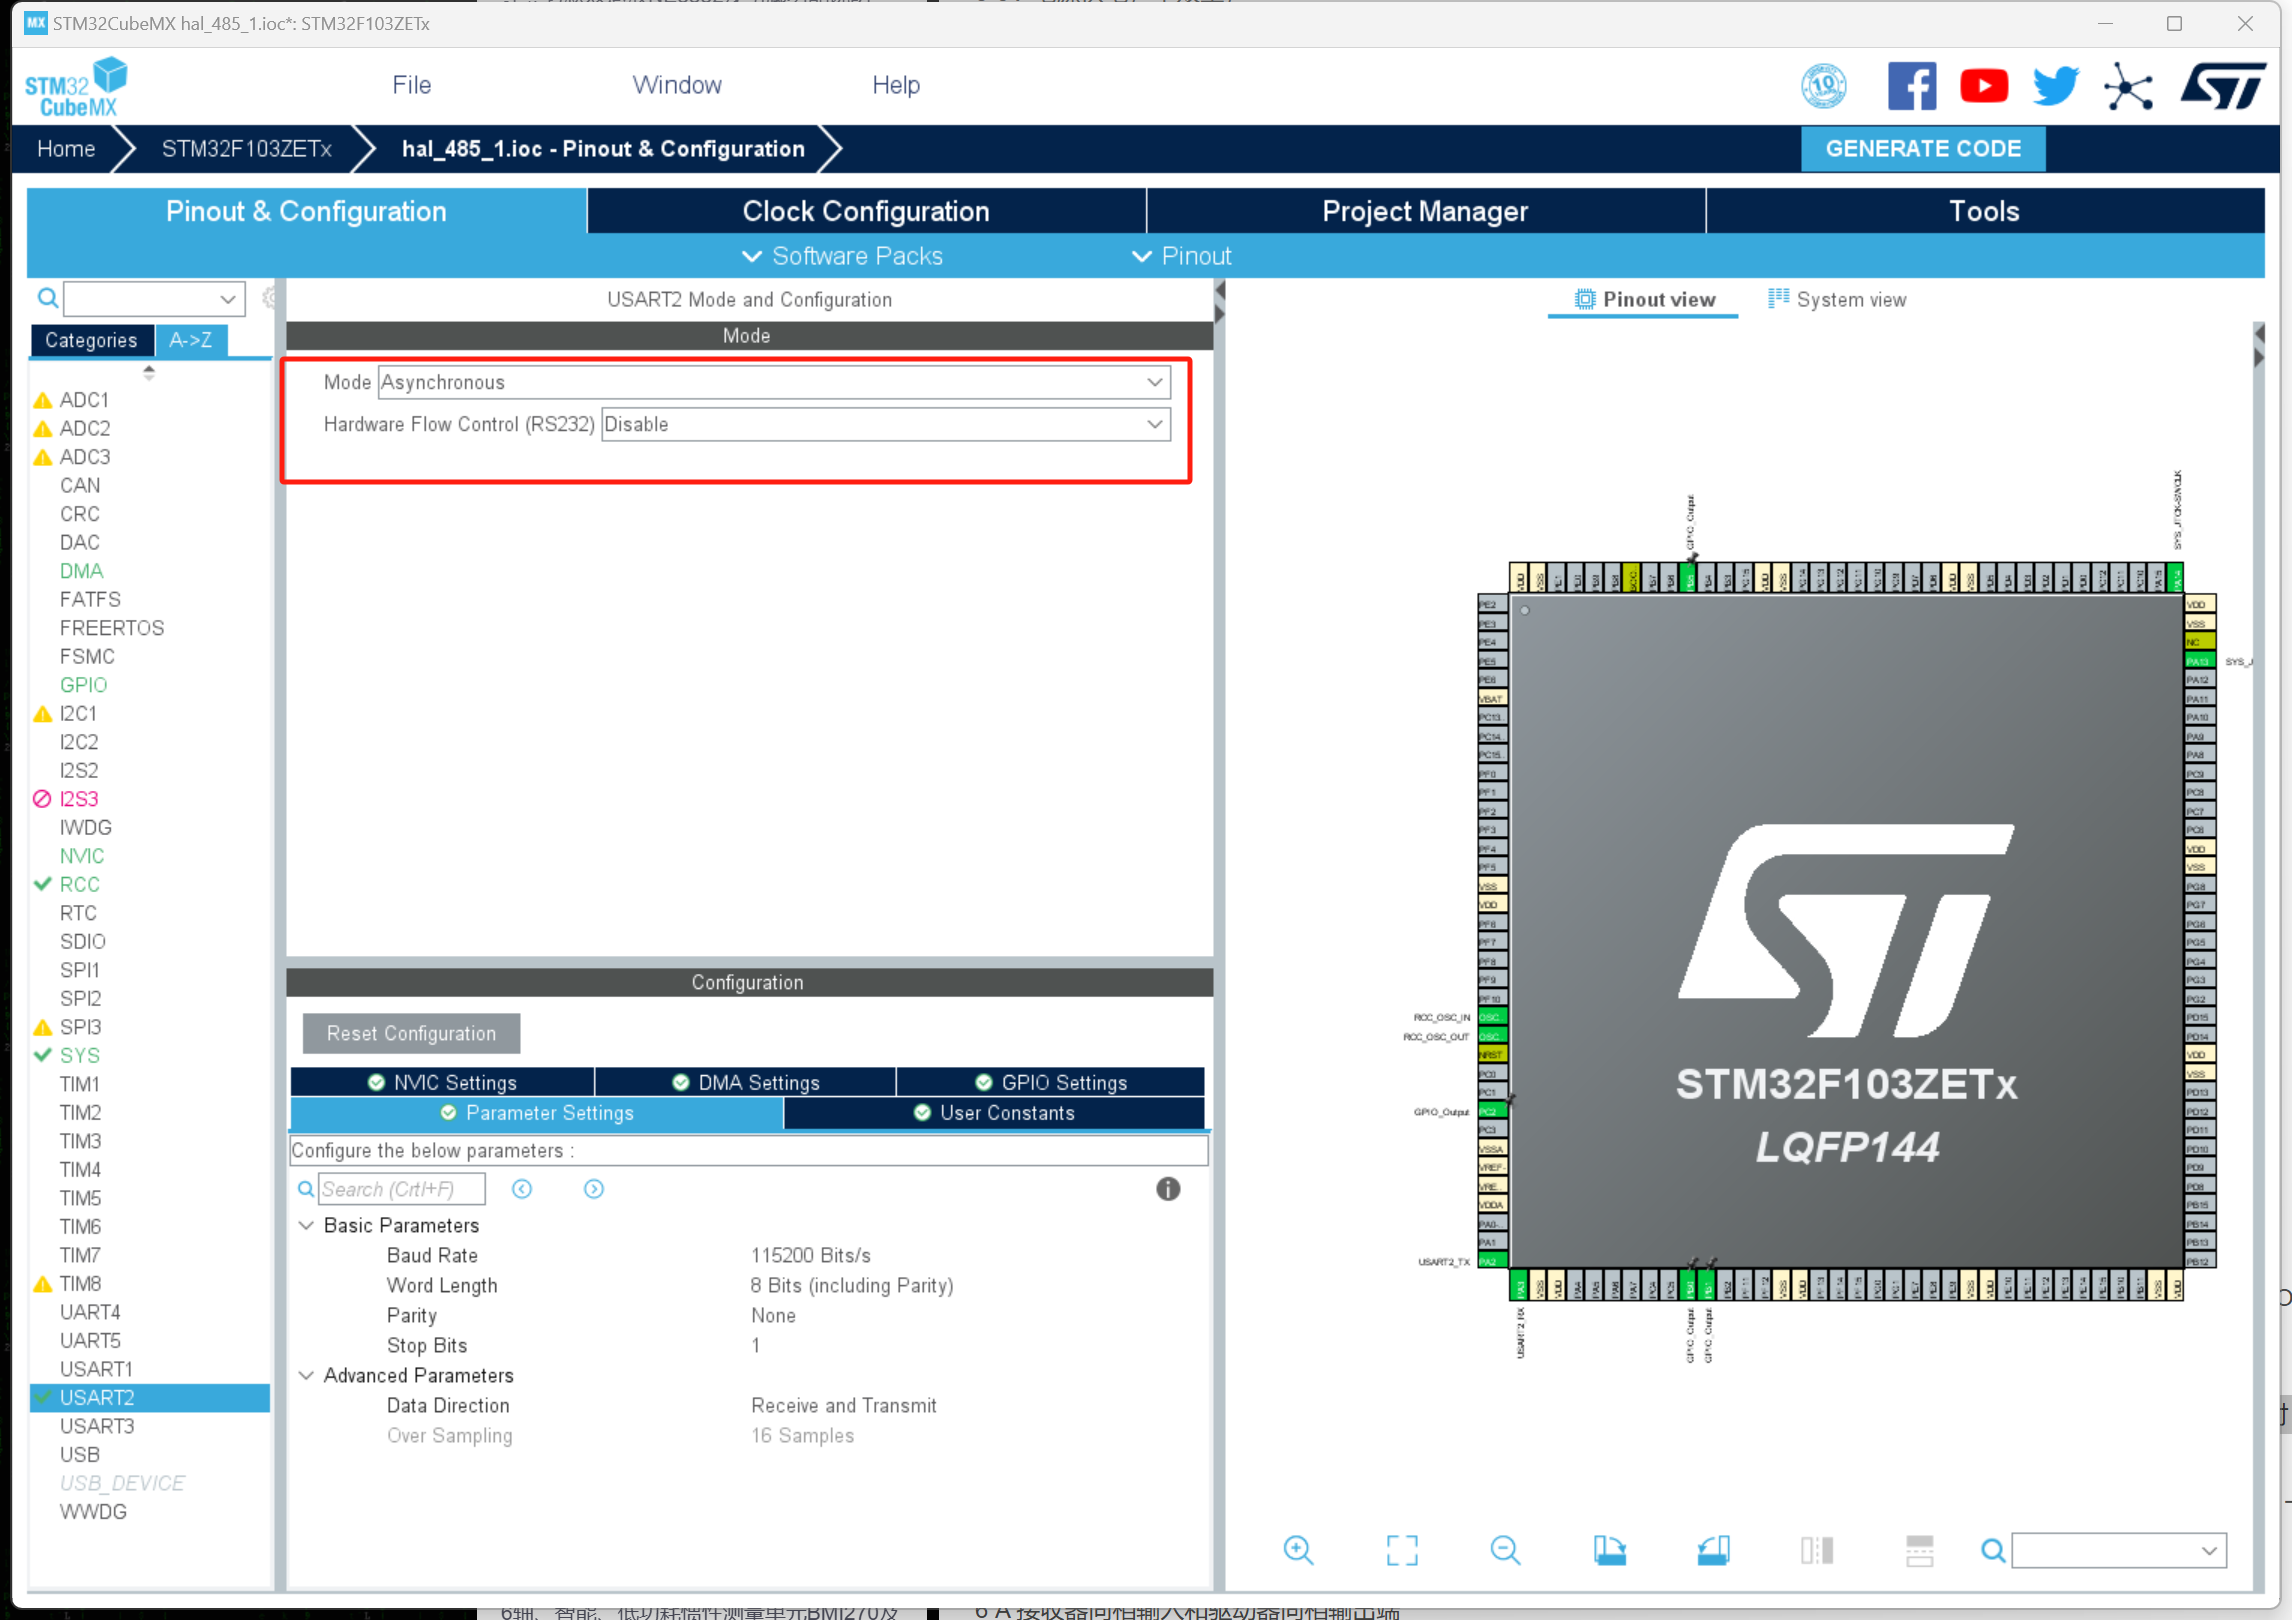Open ST YouTube channel icon
Image resolution: width=2292 pixels, height=1620 pixels.
click(x=1983, y=86)
